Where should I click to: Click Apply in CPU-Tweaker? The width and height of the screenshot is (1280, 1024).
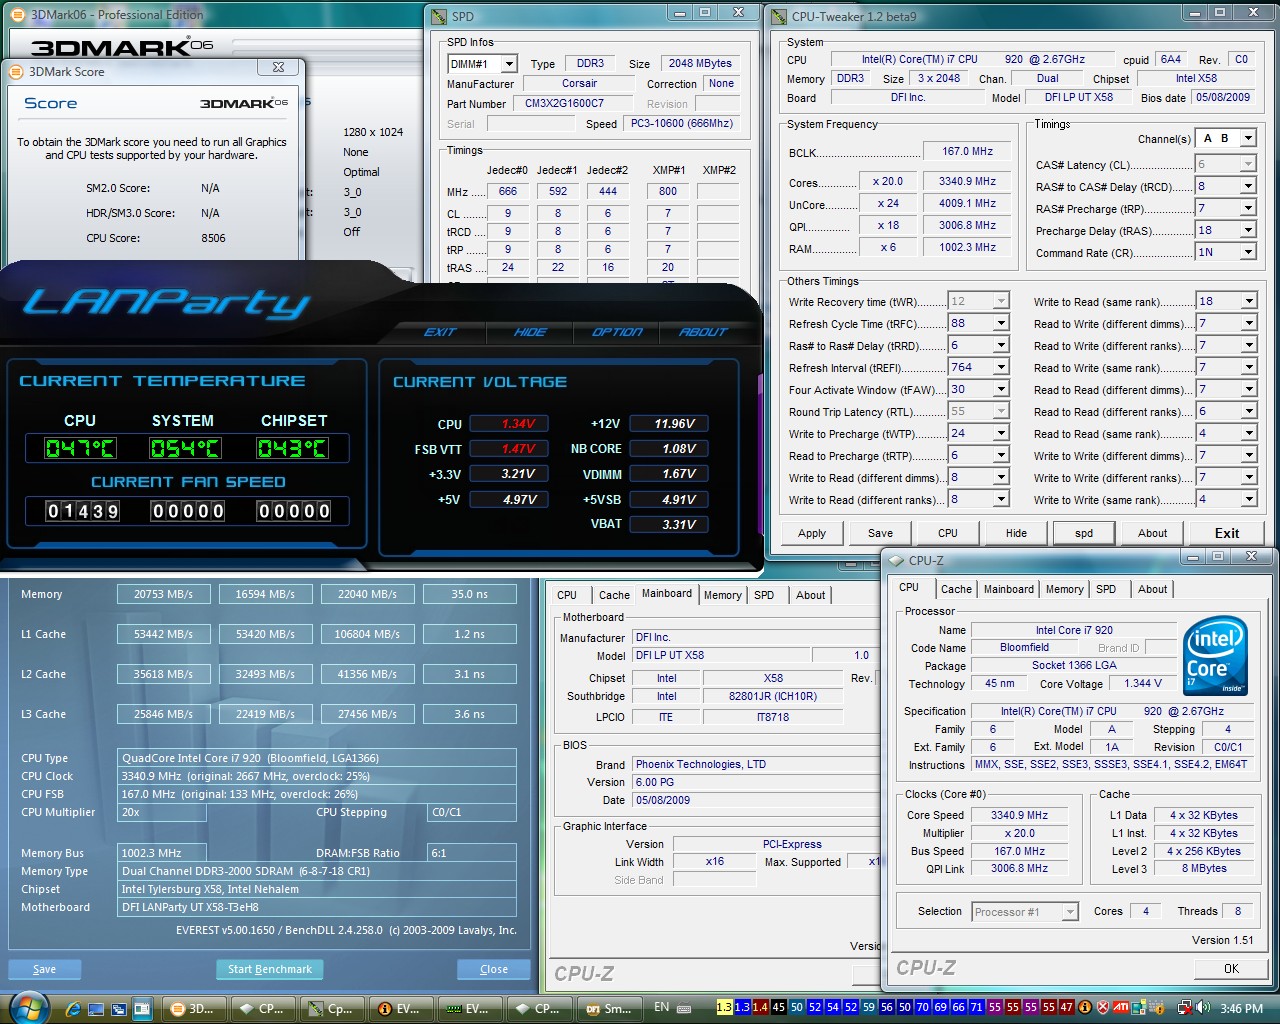[x=812, y=533]
